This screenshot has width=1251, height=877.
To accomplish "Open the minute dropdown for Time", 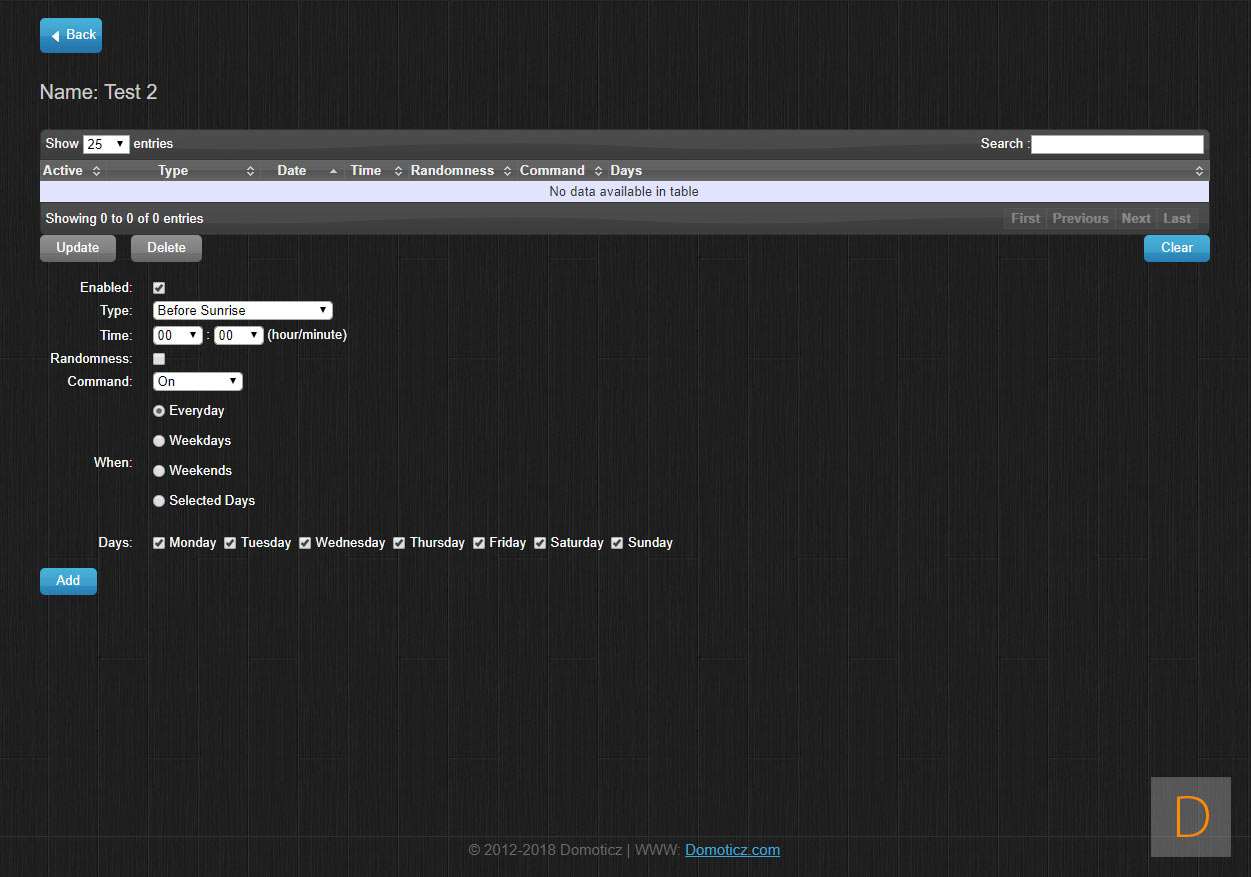I will coord(238,336).
